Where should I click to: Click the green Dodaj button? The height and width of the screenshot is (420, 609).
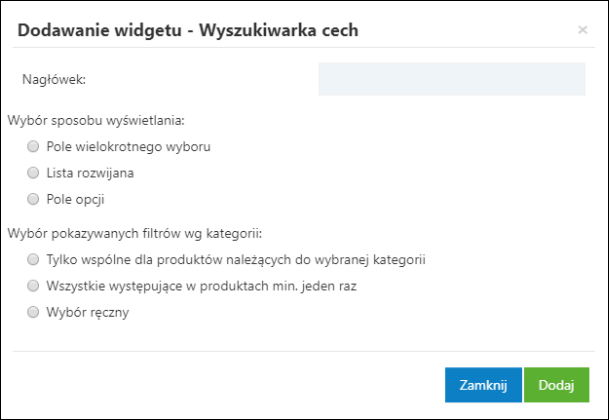click(556, 385)
